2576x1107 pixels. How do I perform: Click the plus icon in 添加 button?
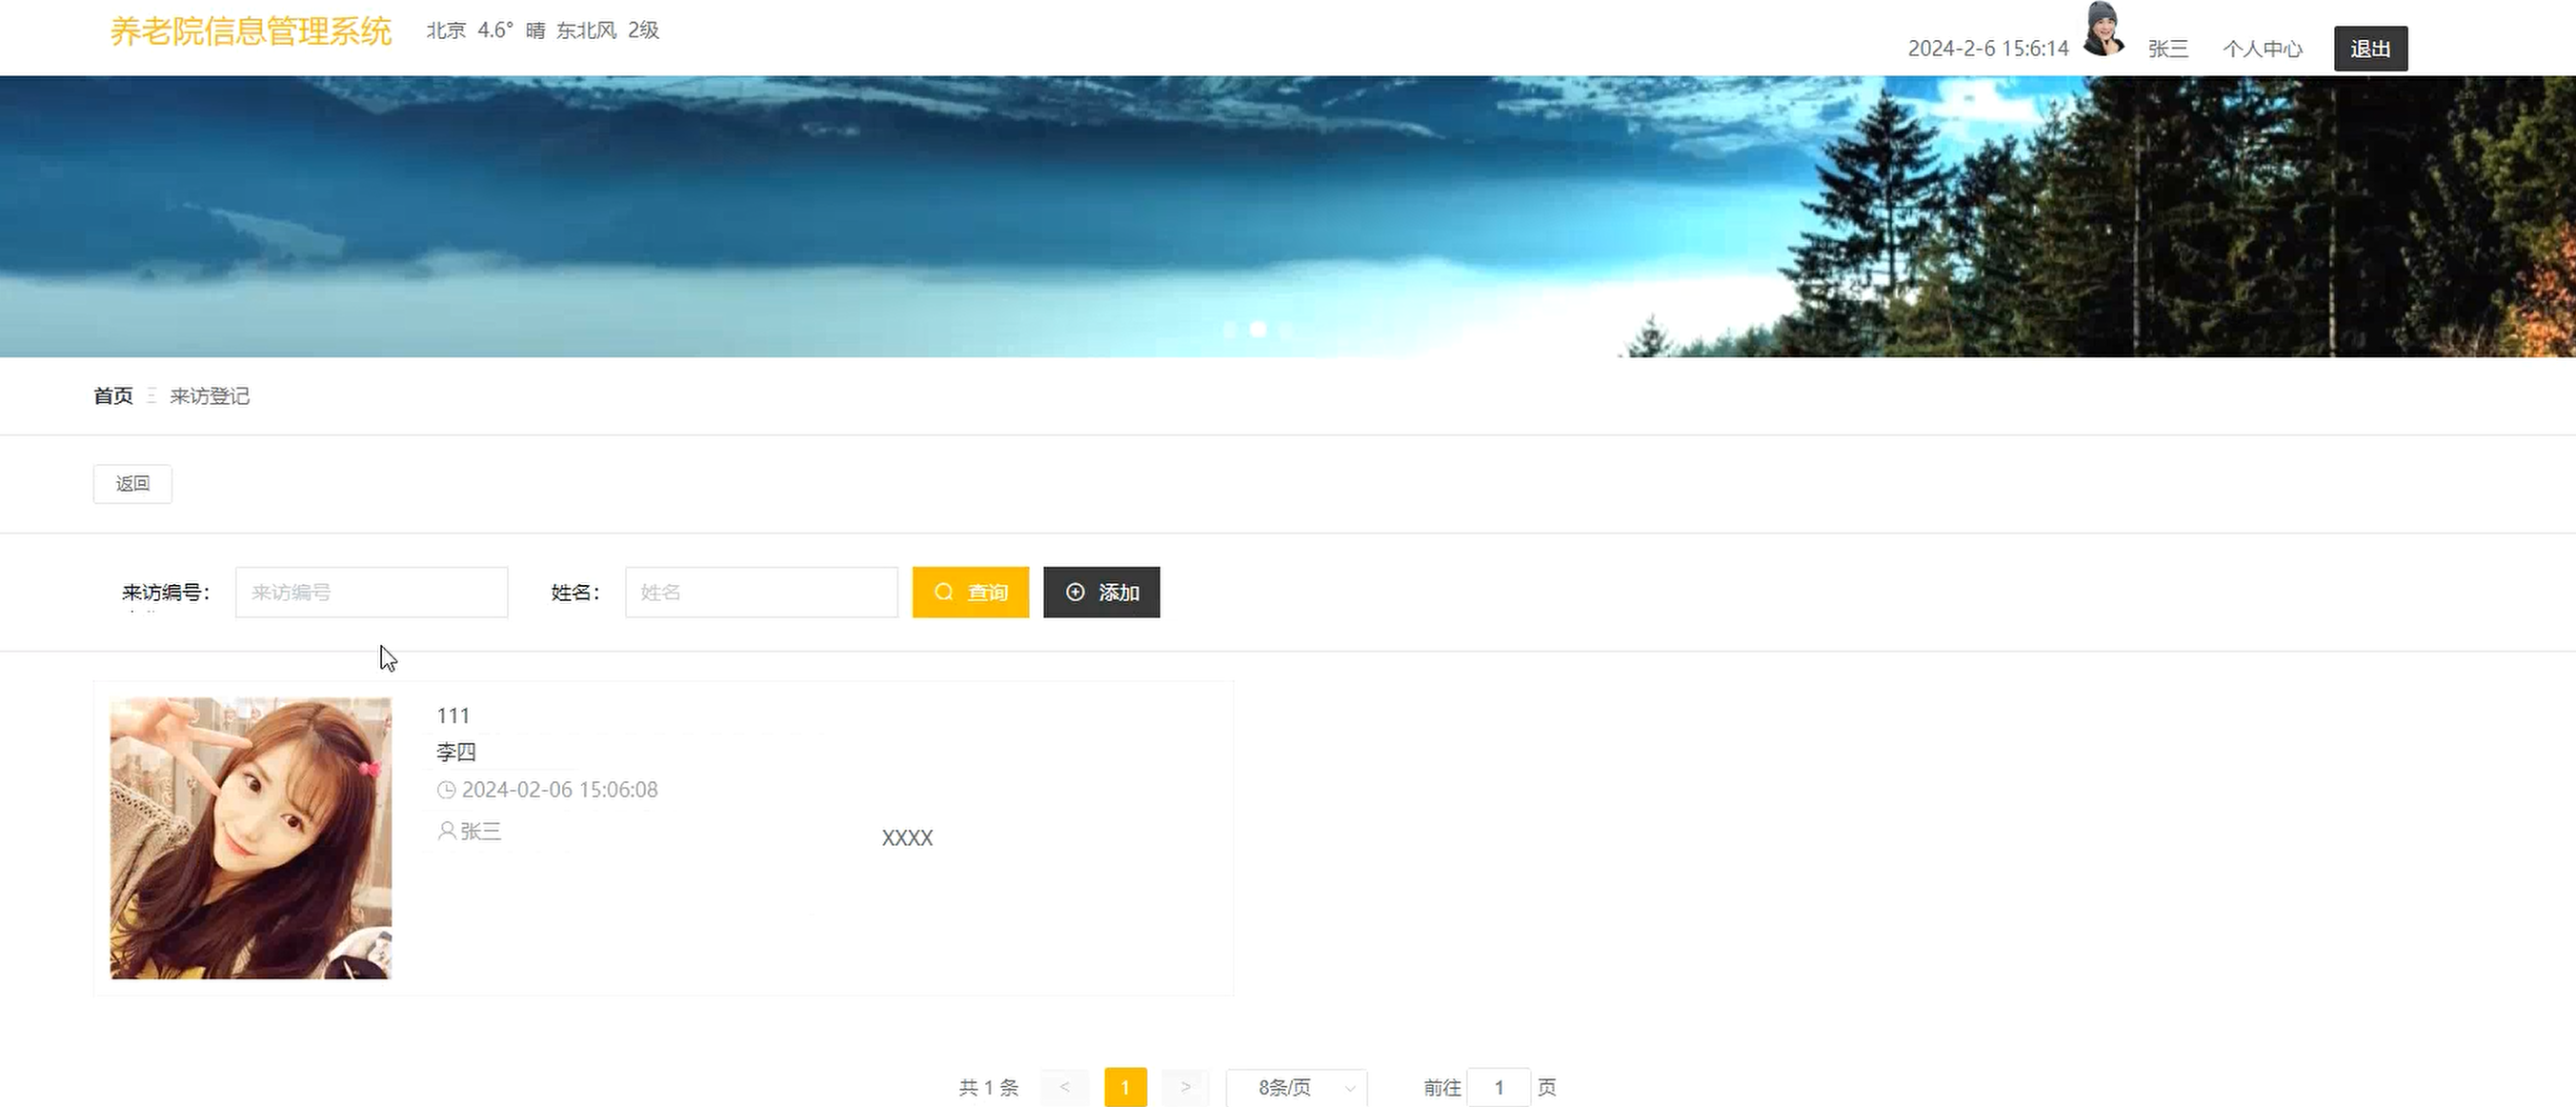tap(1075, 592)
